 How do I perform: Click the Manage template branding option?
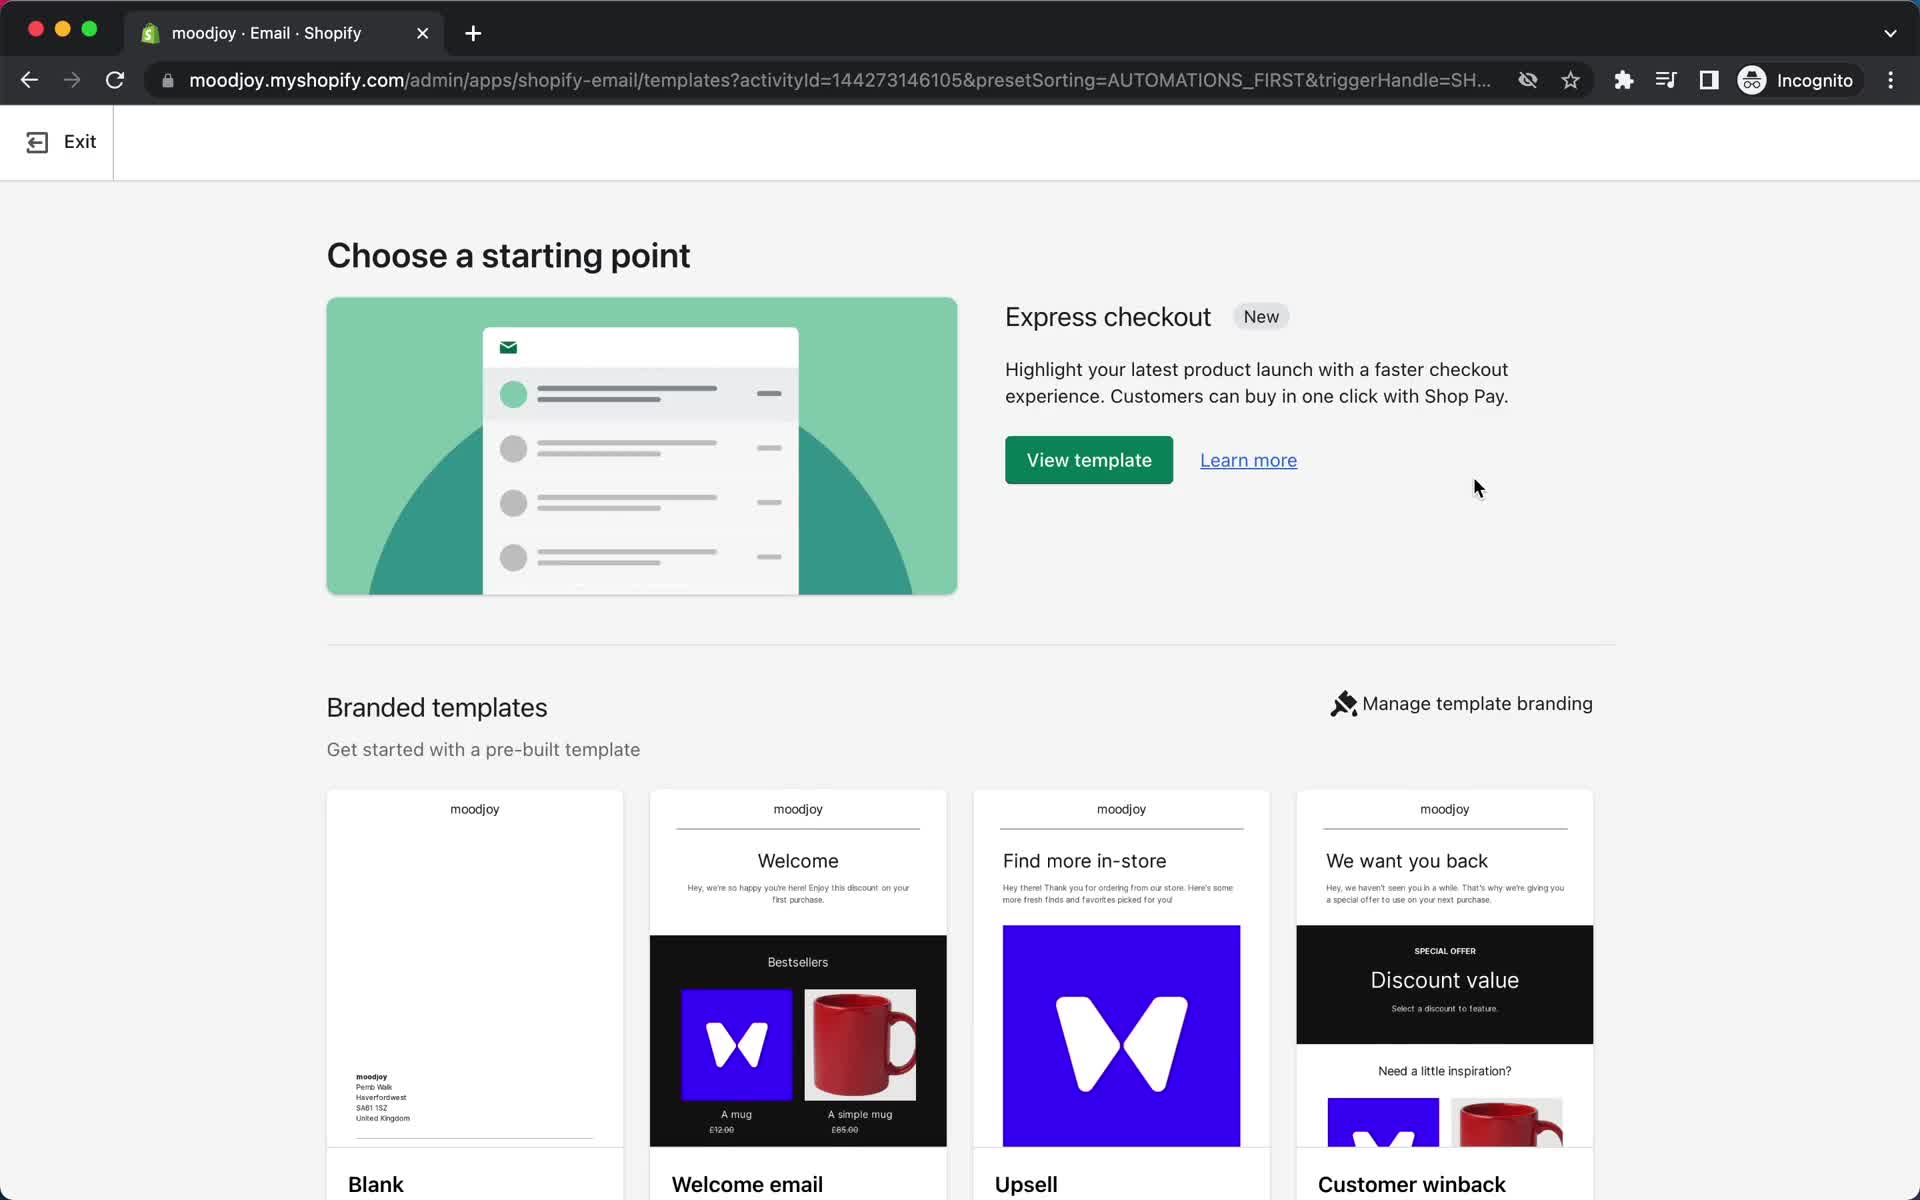point(1461,704)
